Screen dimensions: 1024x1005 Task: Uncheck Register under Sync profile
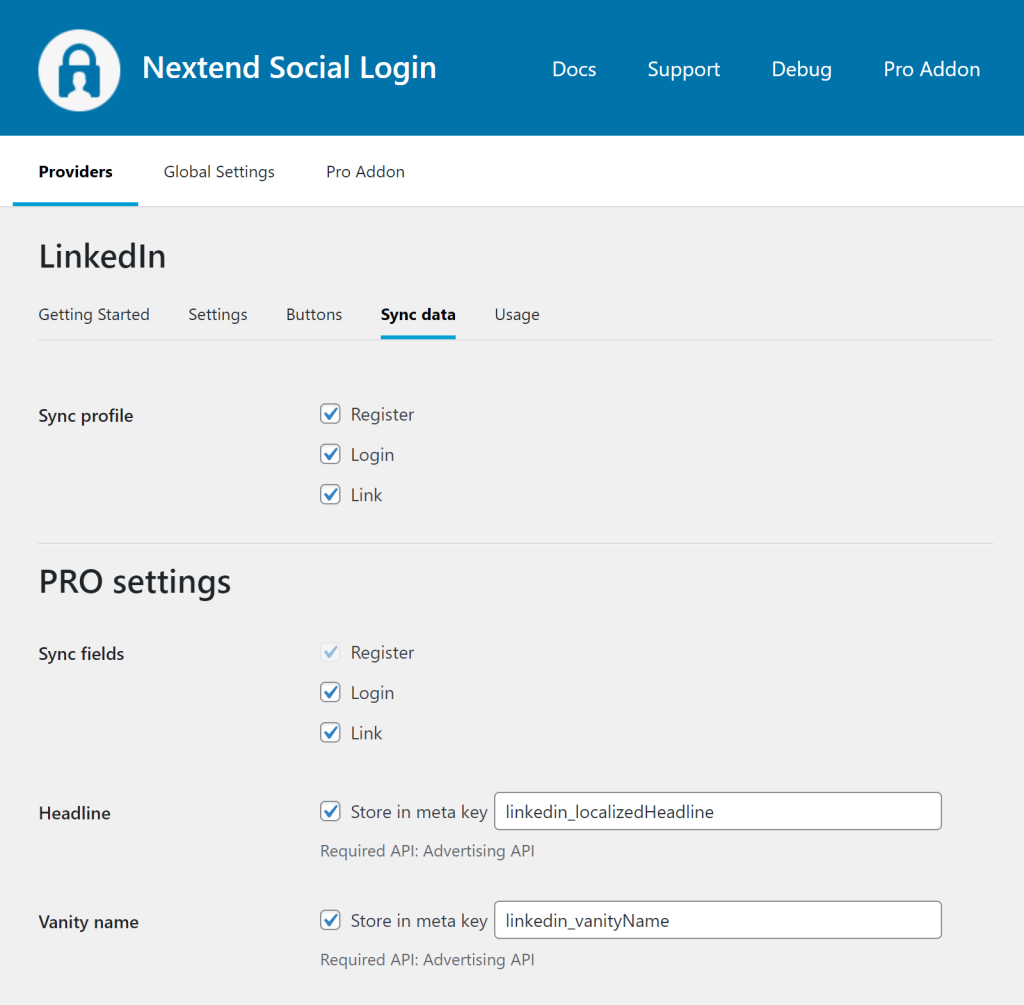(331, 414)
